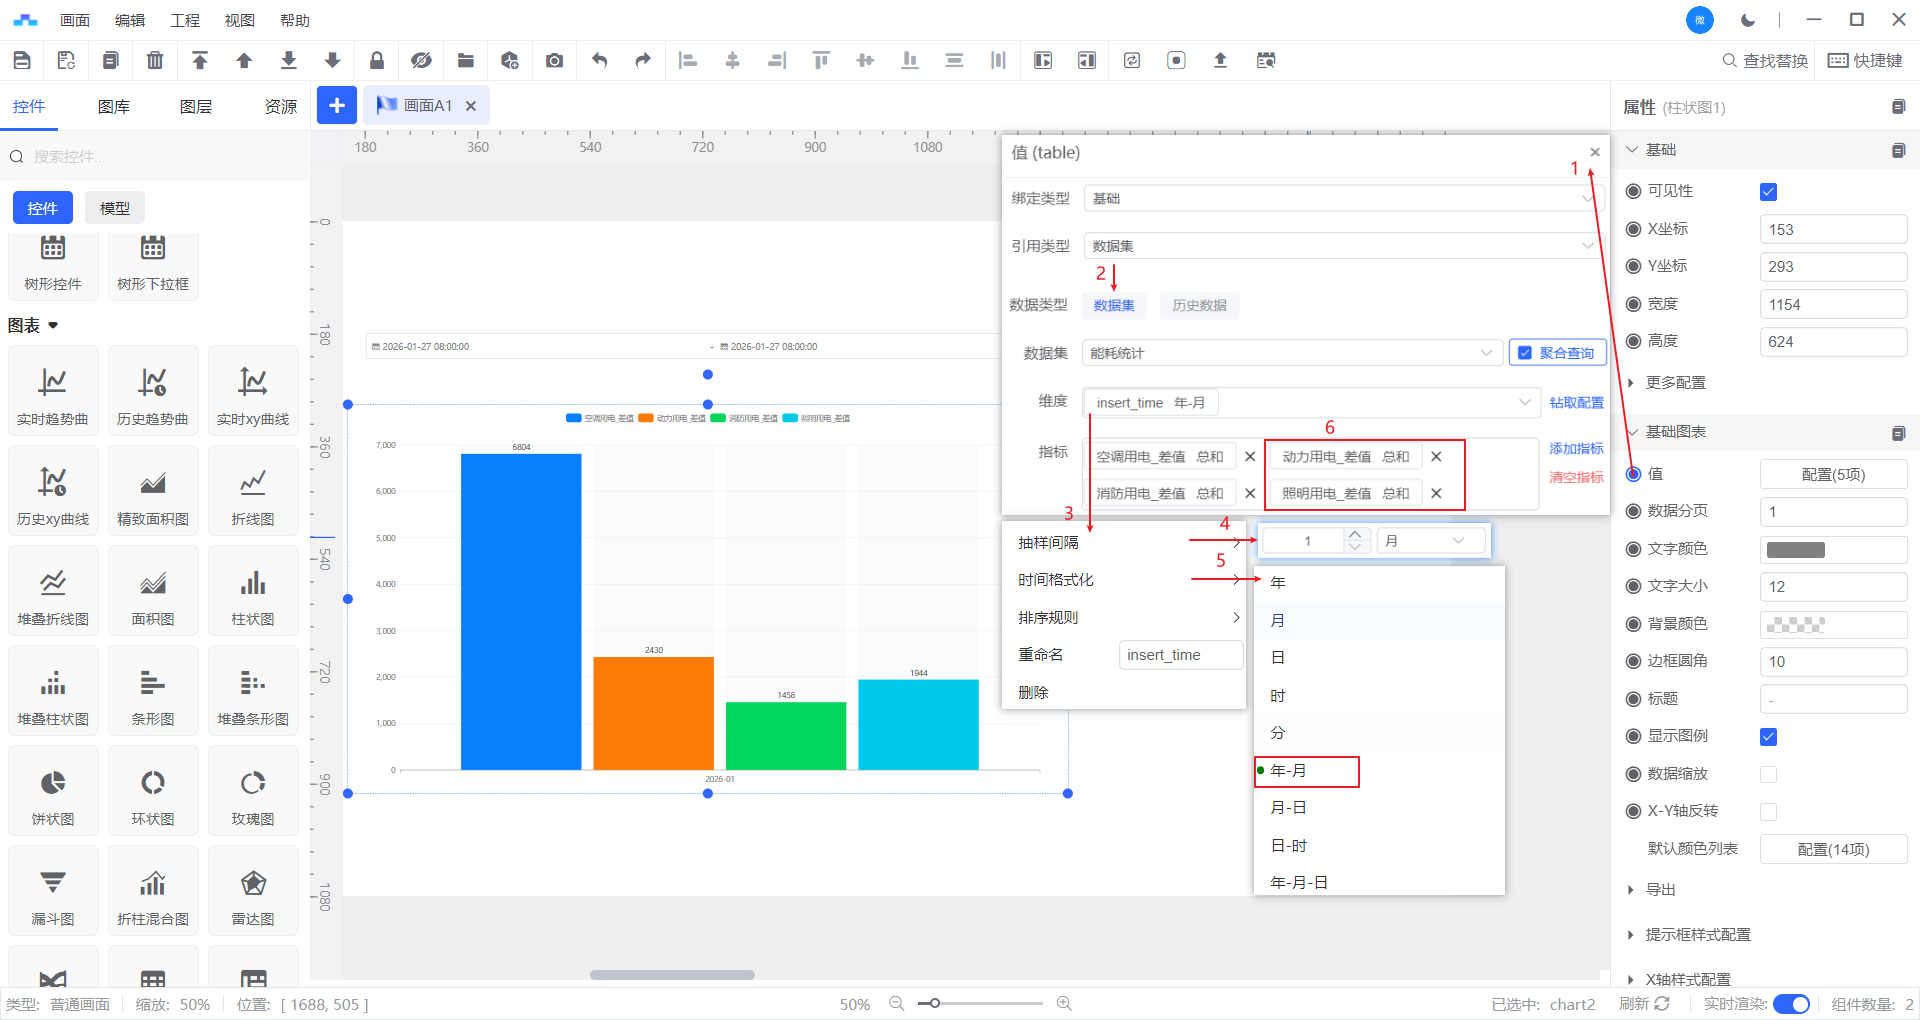
Task: Uncheck the 可见性 checkbox
Action: tap(1768, 192)
